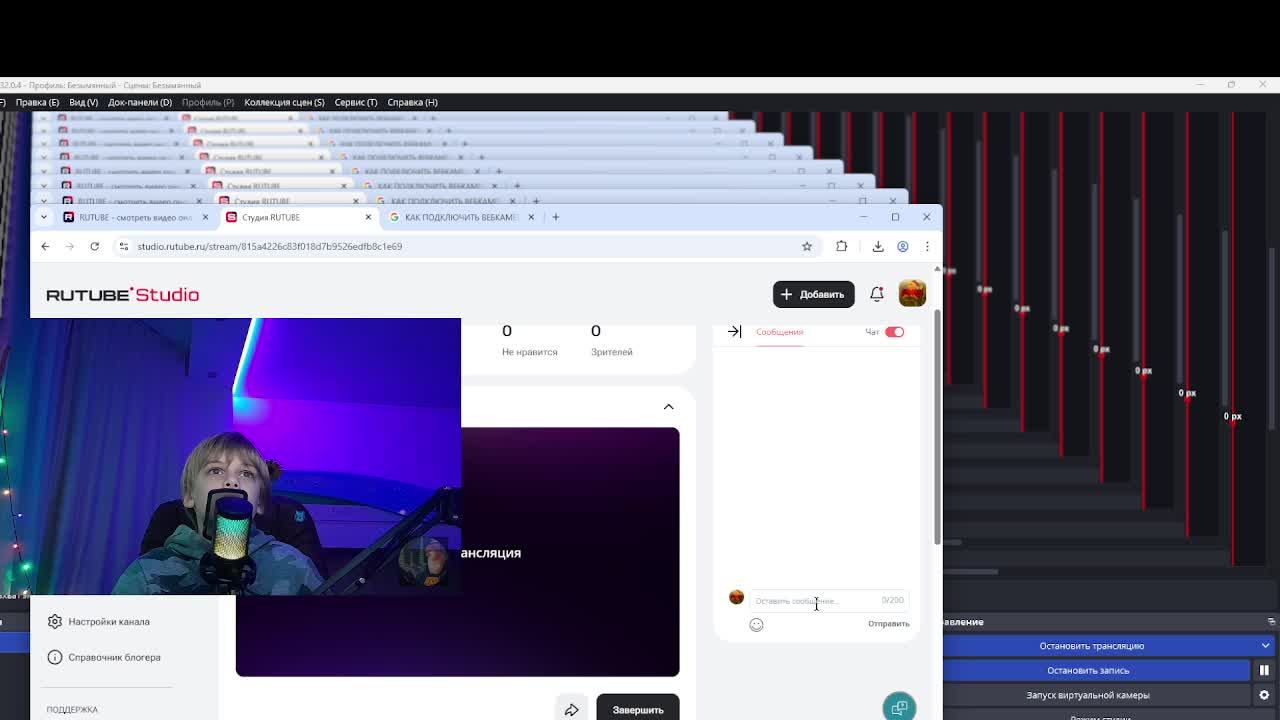The width and height of the screenshot is (1280, 720).
Task: Open the Вид (V) menu in OBS
Action: (83, 102)
